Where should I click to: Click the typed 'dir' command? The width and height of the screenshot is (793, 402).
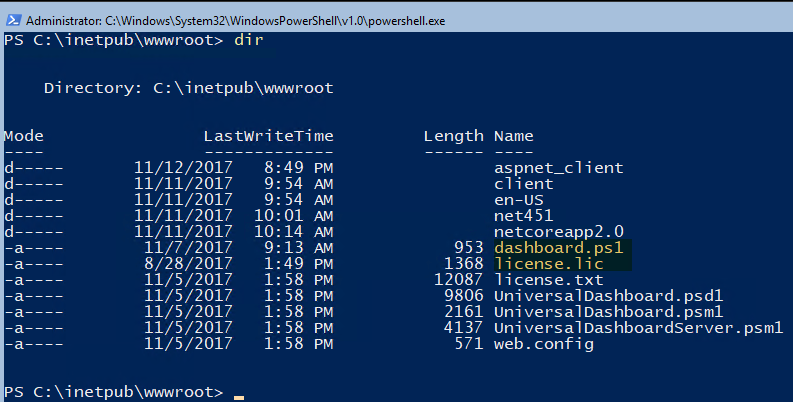tap(248, 40)
